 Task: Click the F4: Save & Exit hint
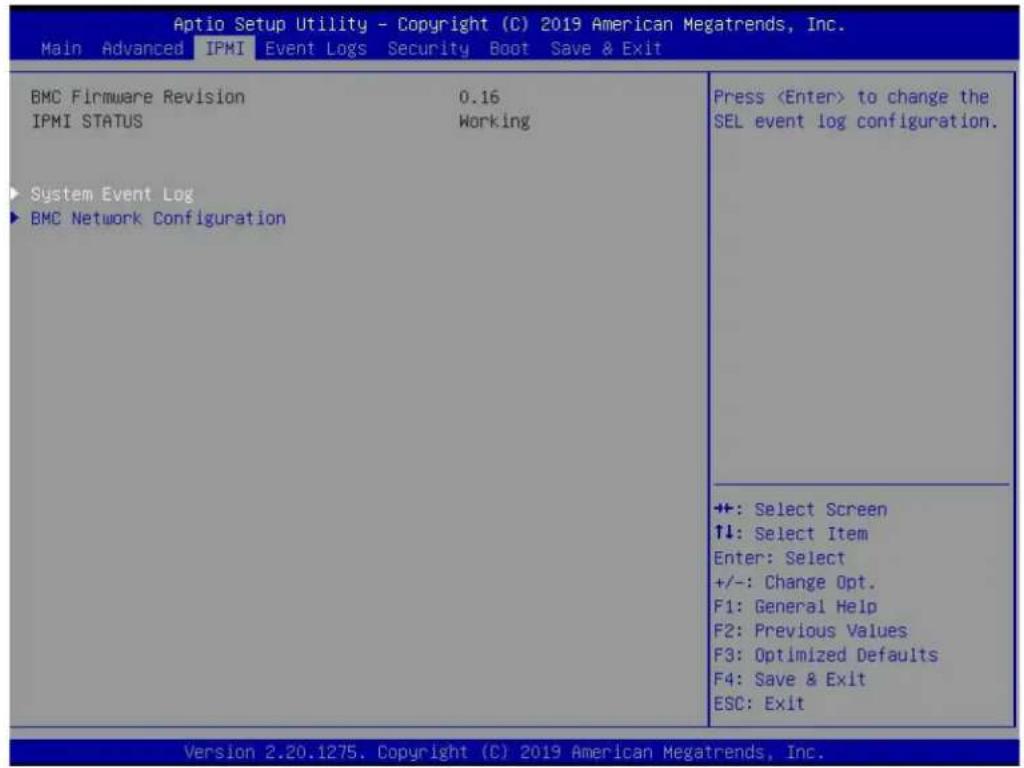point(790,679)
